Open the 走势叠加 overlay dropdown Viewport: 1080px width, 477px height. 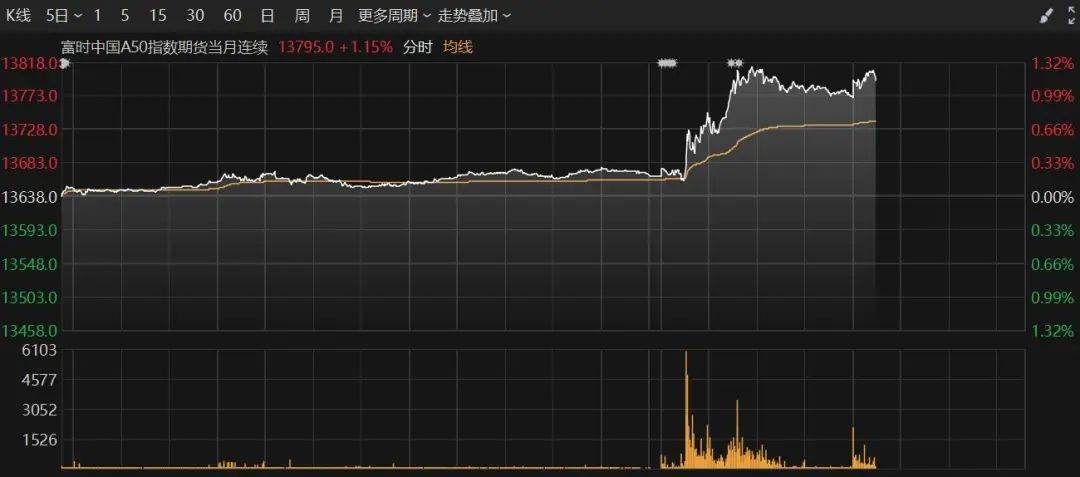(474, 16)
